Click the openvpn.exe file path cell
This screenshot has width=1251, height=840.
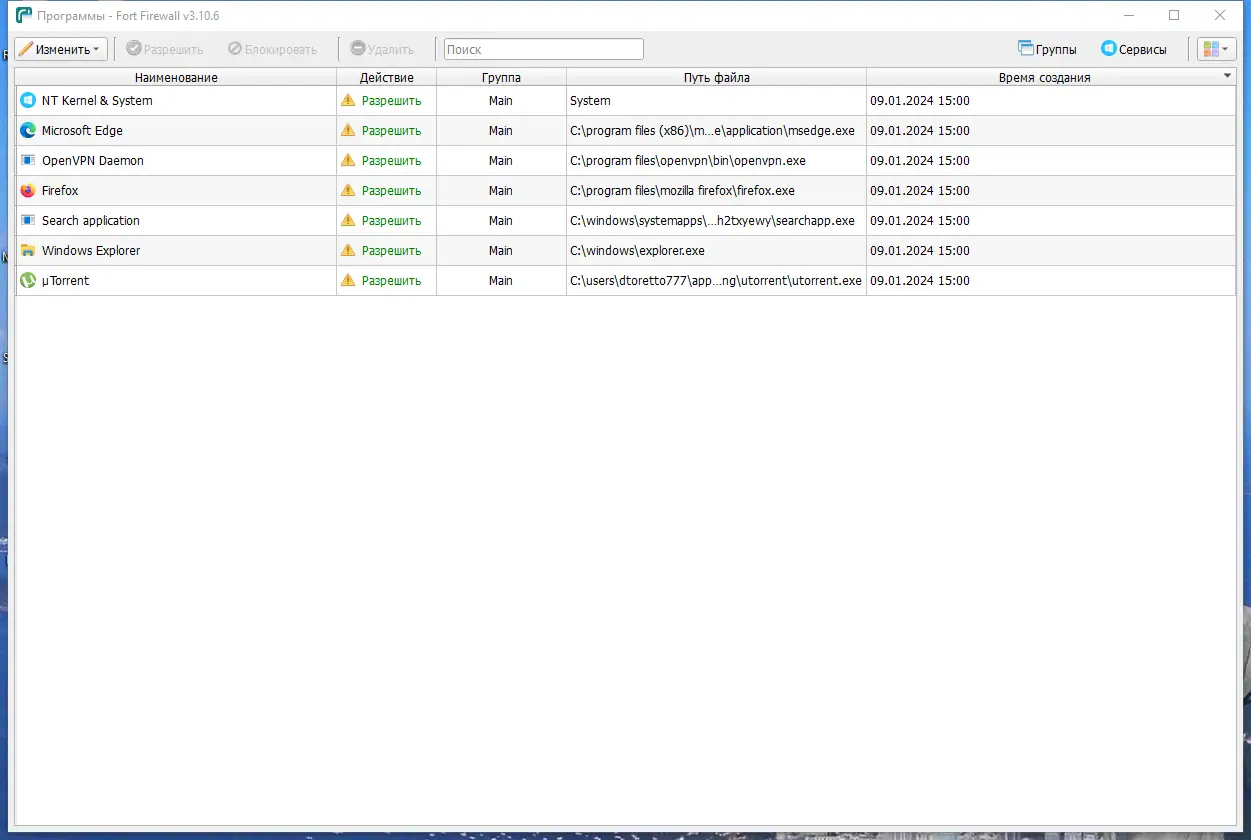pyautogui.click(x=716, y=161)
